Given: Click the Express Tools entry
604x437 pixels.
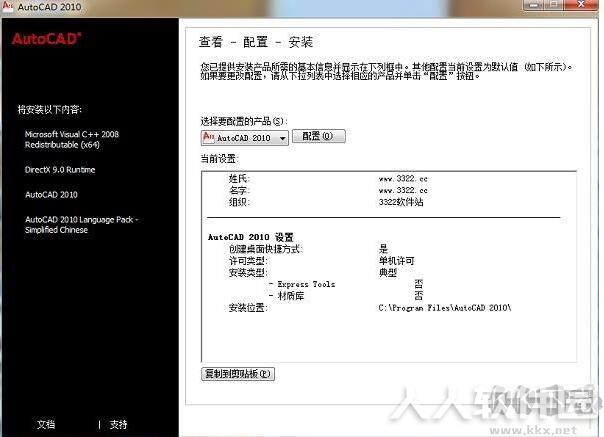Looking at the screenshot, I should [x=306, y=284].
